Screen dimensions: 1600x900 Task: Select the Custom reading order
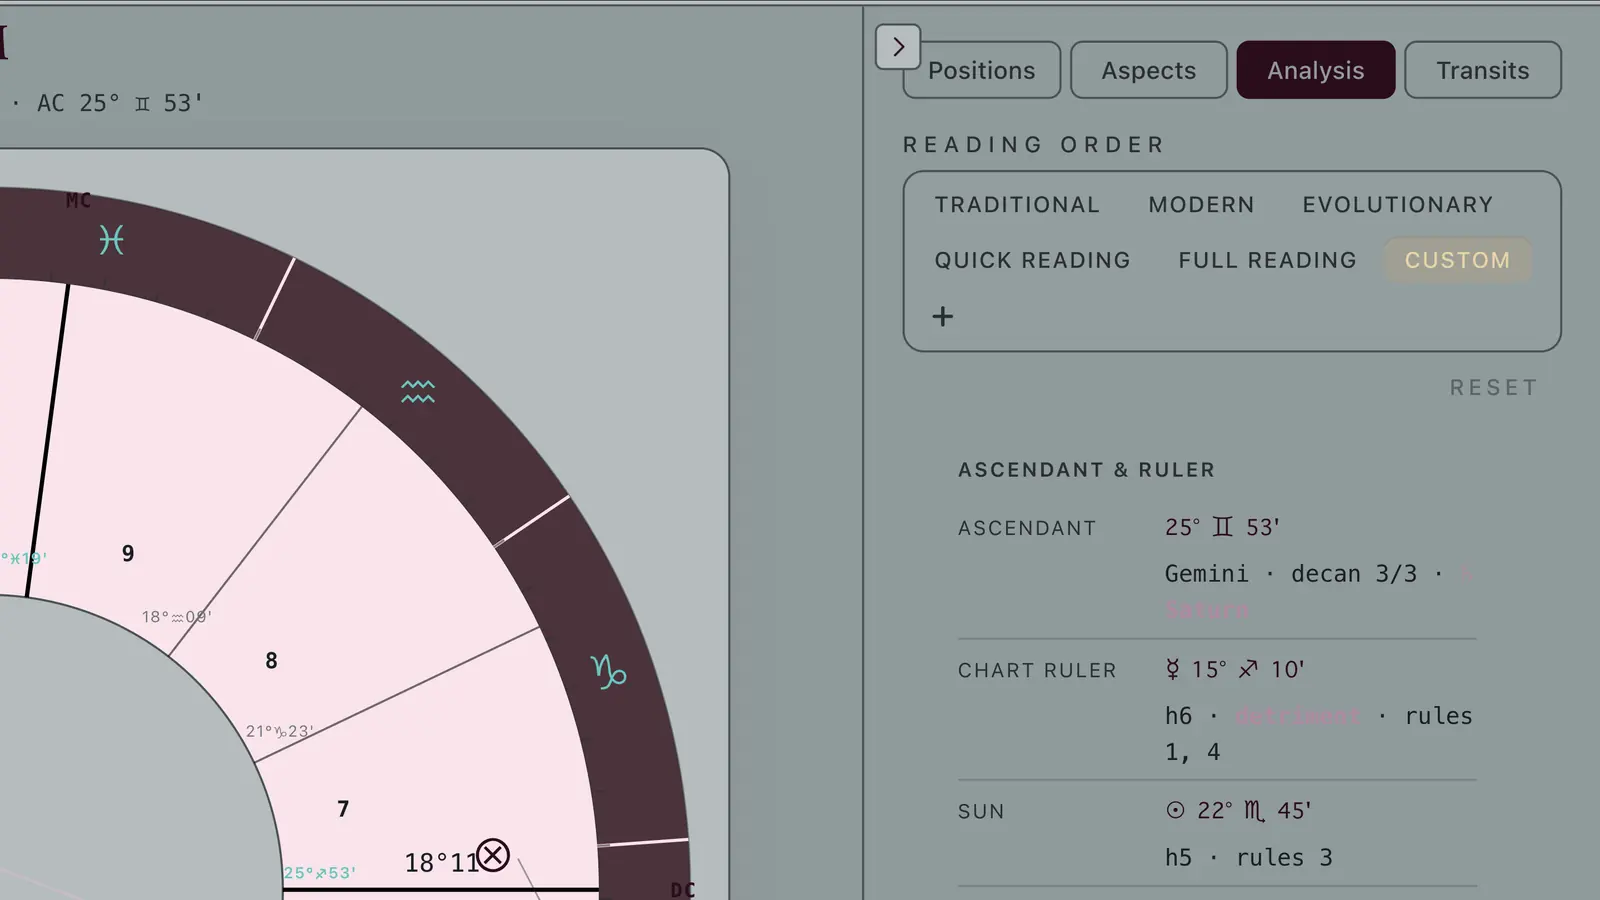1457,260
